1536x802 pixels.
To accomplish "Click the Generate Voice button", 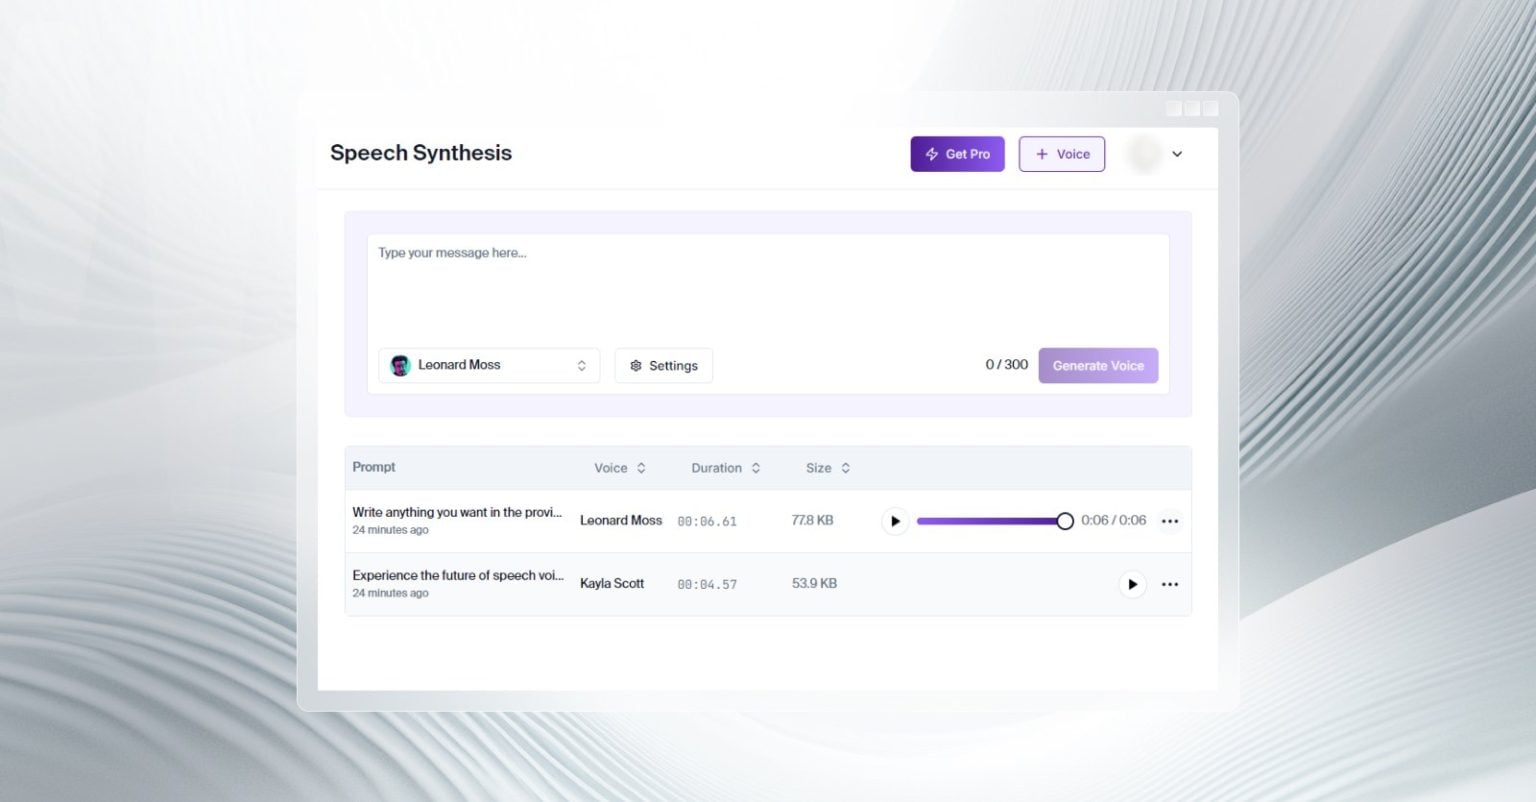I will click(1098, 365).
